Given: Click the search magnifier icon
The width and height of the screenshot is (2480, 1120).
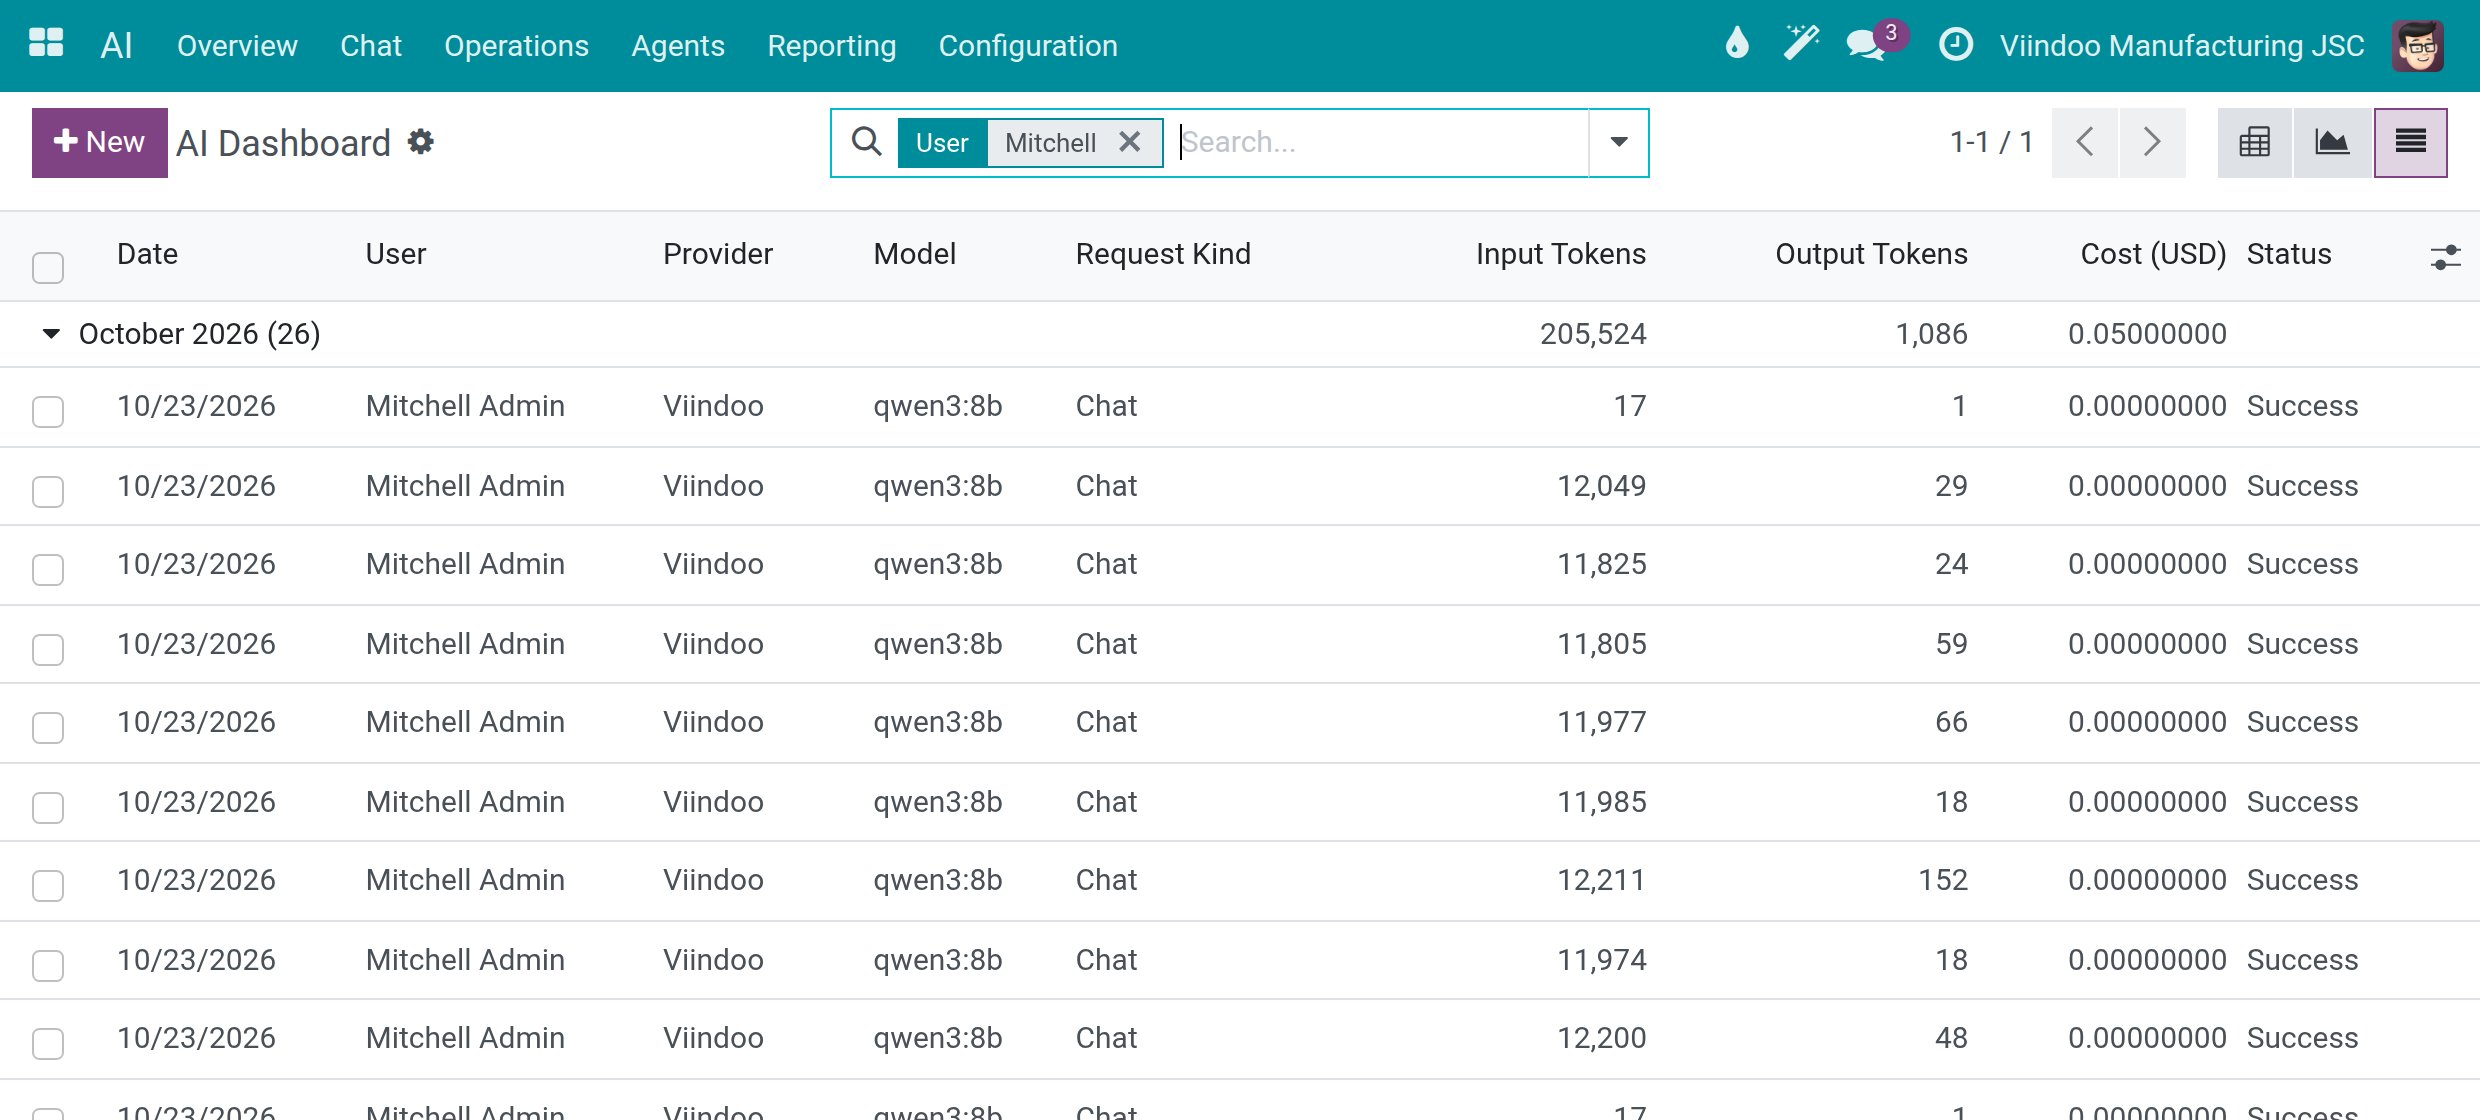Looking at the screenshot, I should pyautogui.click(x=866, y=142).
